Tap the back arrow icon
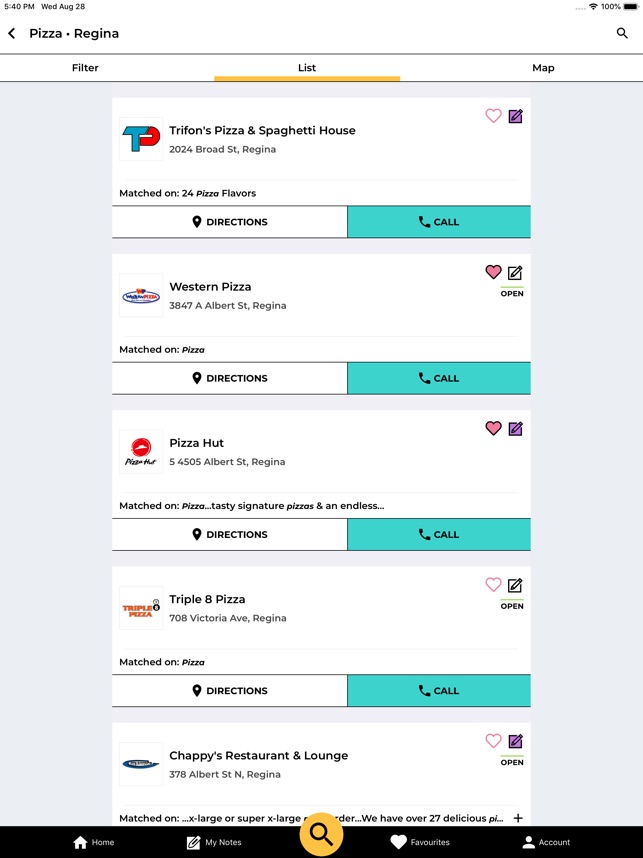Image resolution: width=643 pixels, height=858 pixels. [x=12, y=33]
